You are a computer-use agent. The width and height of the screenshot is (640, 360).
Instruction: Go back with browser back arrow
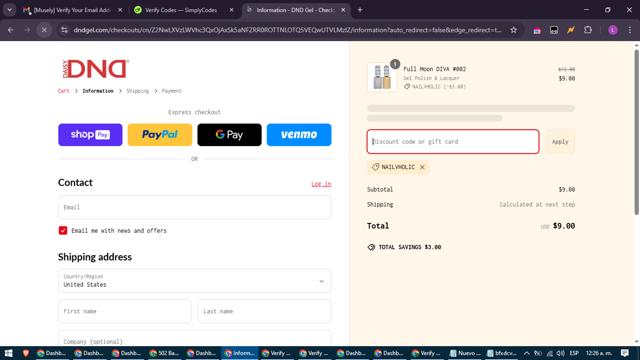[x=11, y=30]
